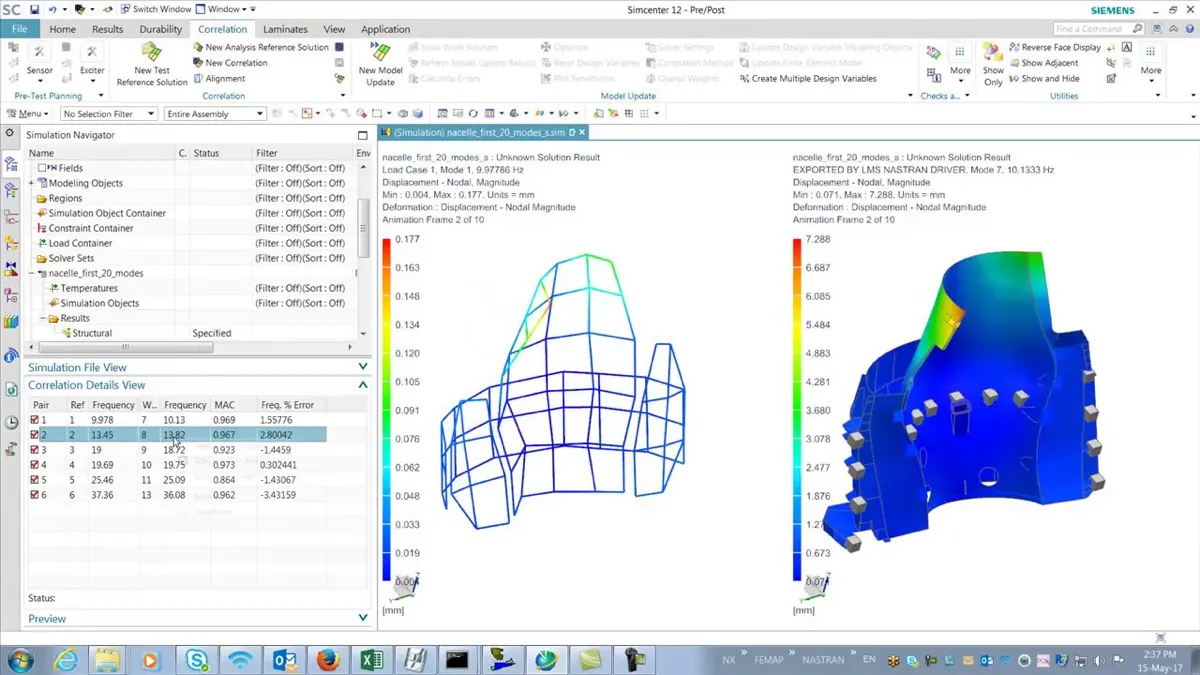Expand the Preview panel
This screenshot has height=675, width=1200.
click(x=363, y=618)
